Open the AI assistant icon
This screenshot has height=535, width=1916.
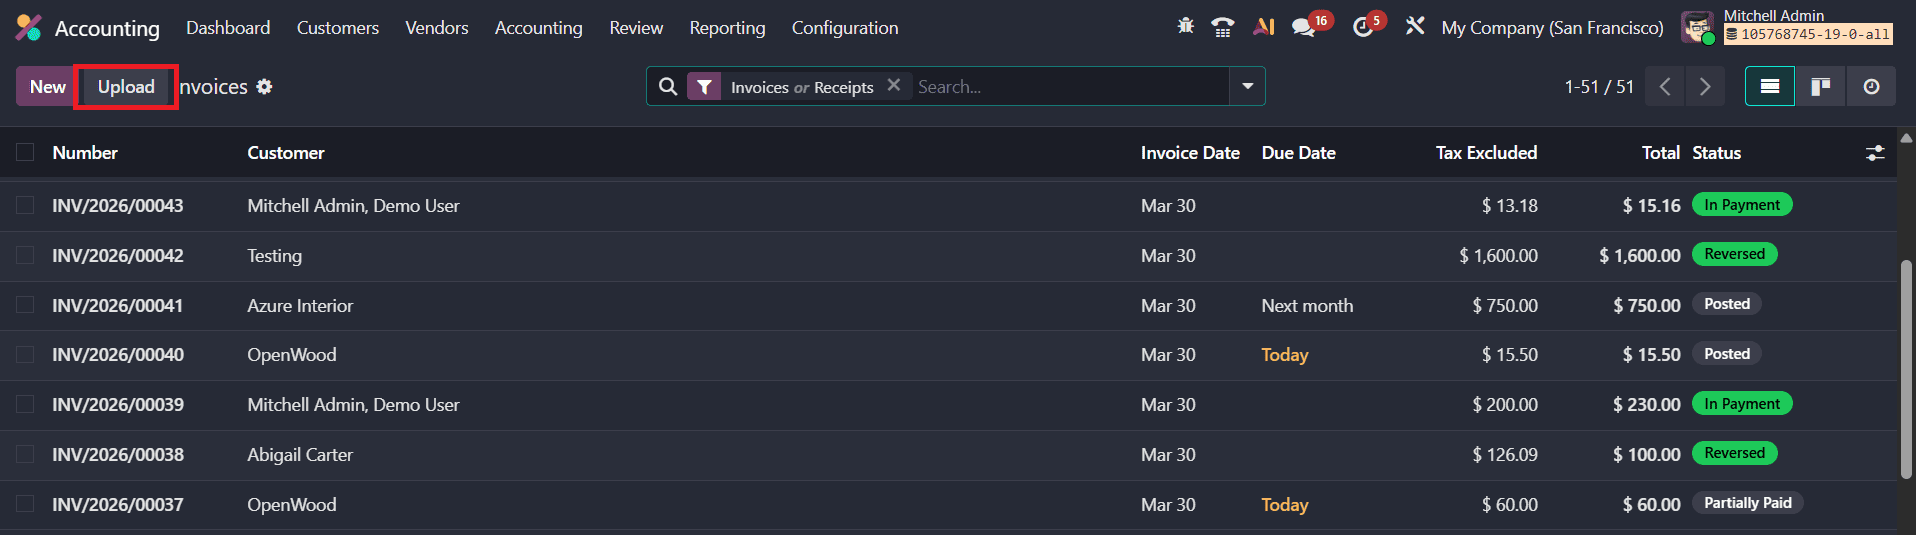click(1263, 27)
